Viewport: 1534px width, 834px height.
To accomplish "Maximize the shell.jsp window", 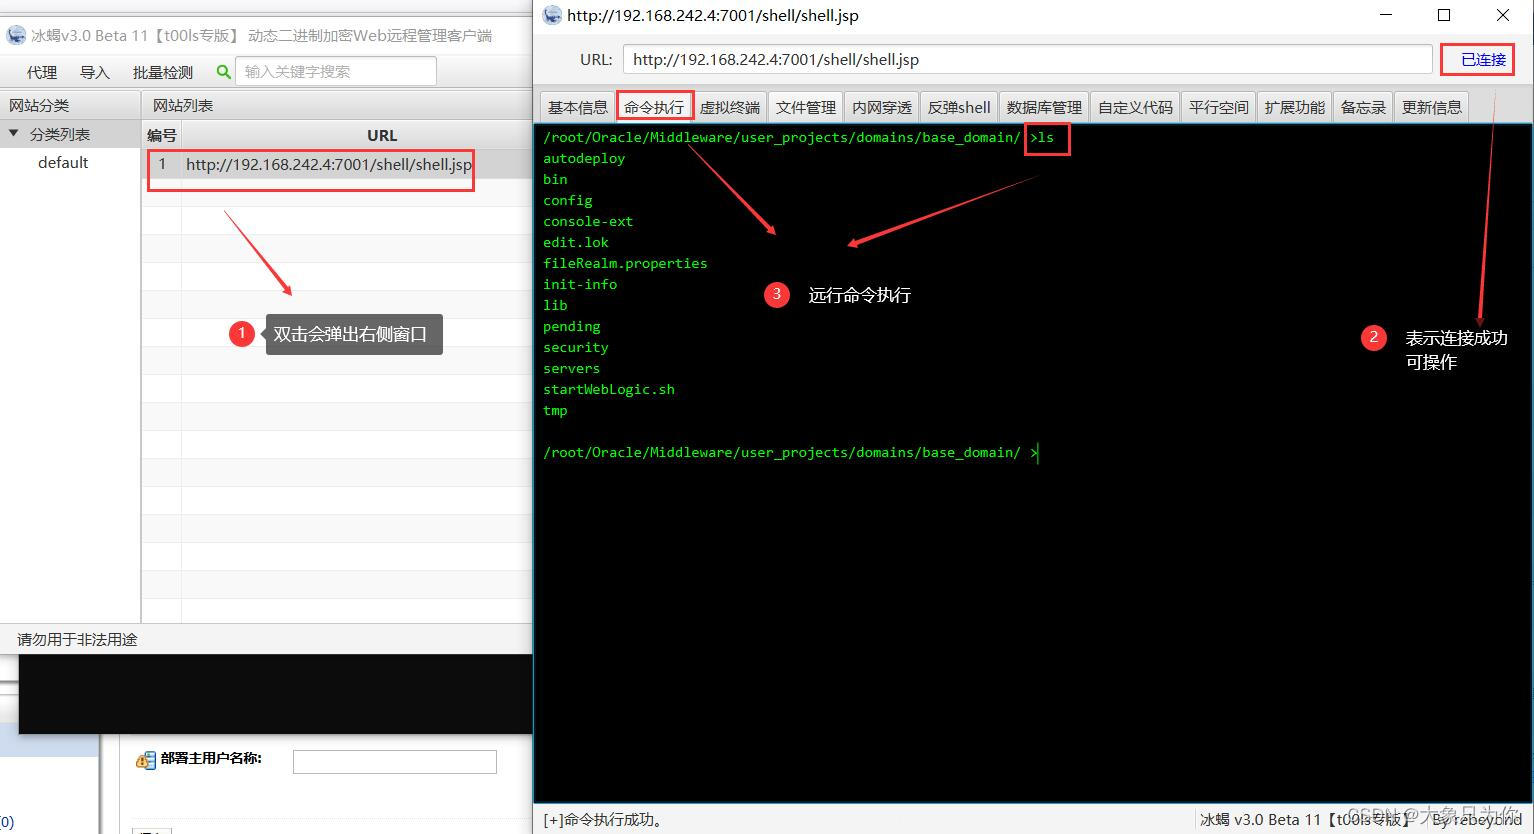I will [1444, 15].
